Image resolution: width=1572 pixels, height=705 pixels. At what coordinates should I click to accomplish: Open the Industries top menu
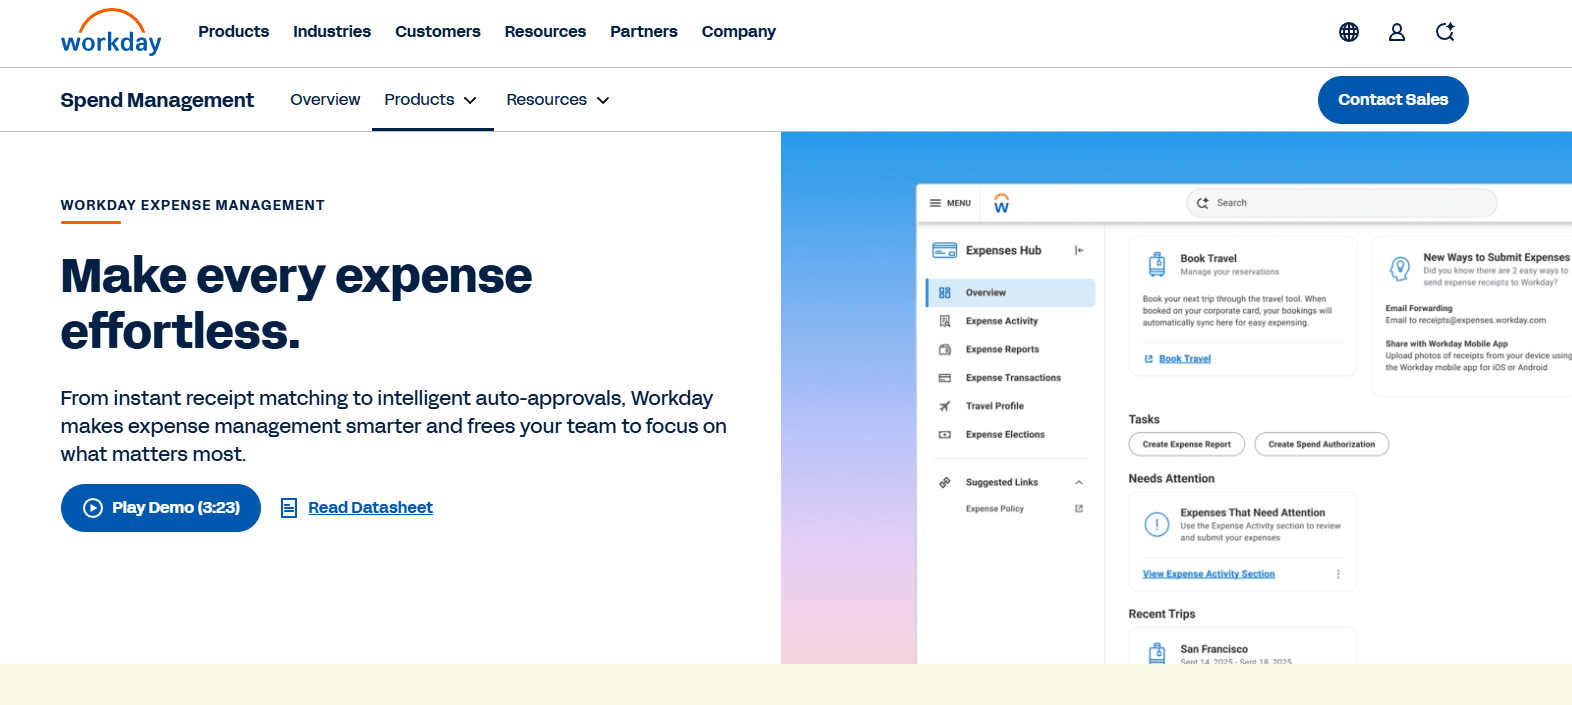[x=332, y=32]
